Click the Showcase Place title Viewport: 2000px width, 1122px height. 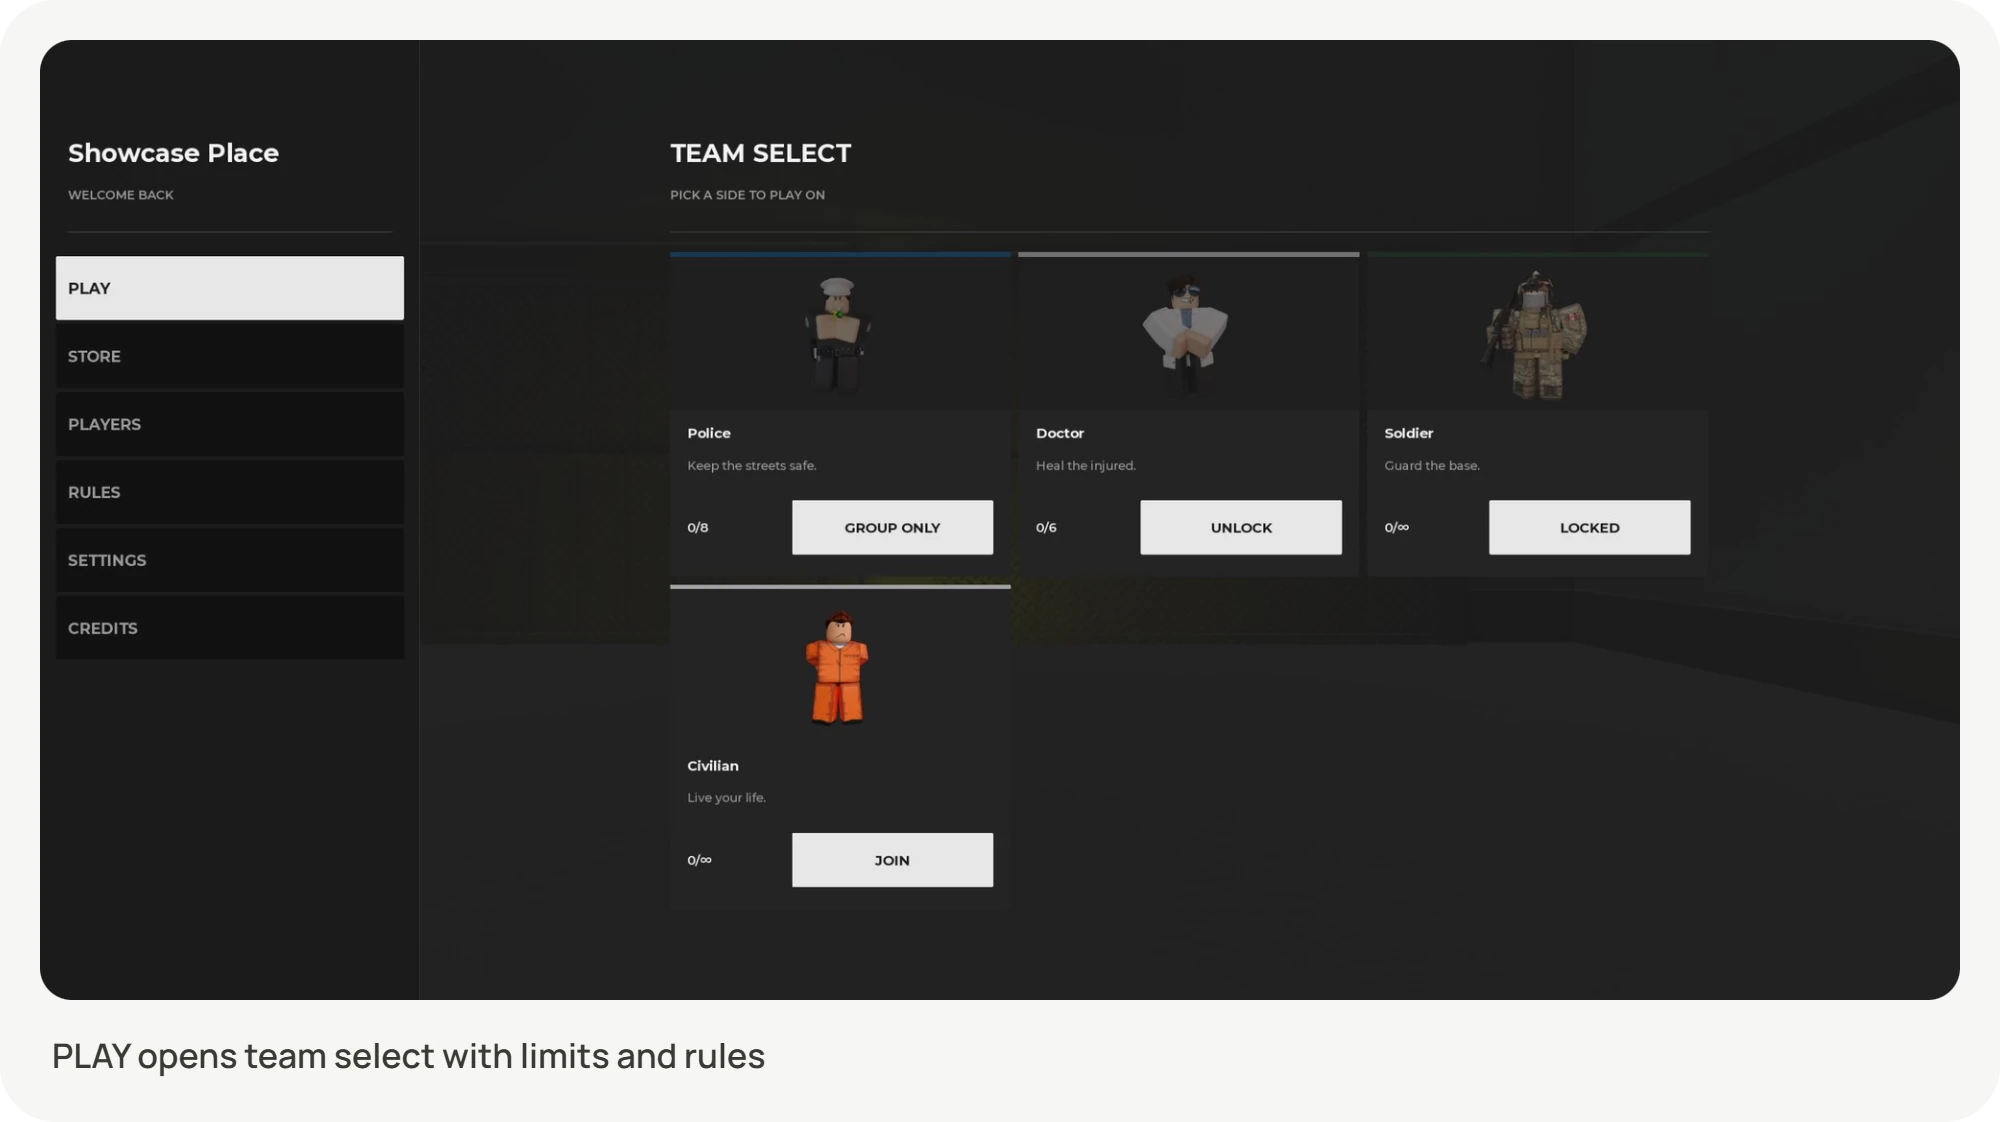[173, 153]
